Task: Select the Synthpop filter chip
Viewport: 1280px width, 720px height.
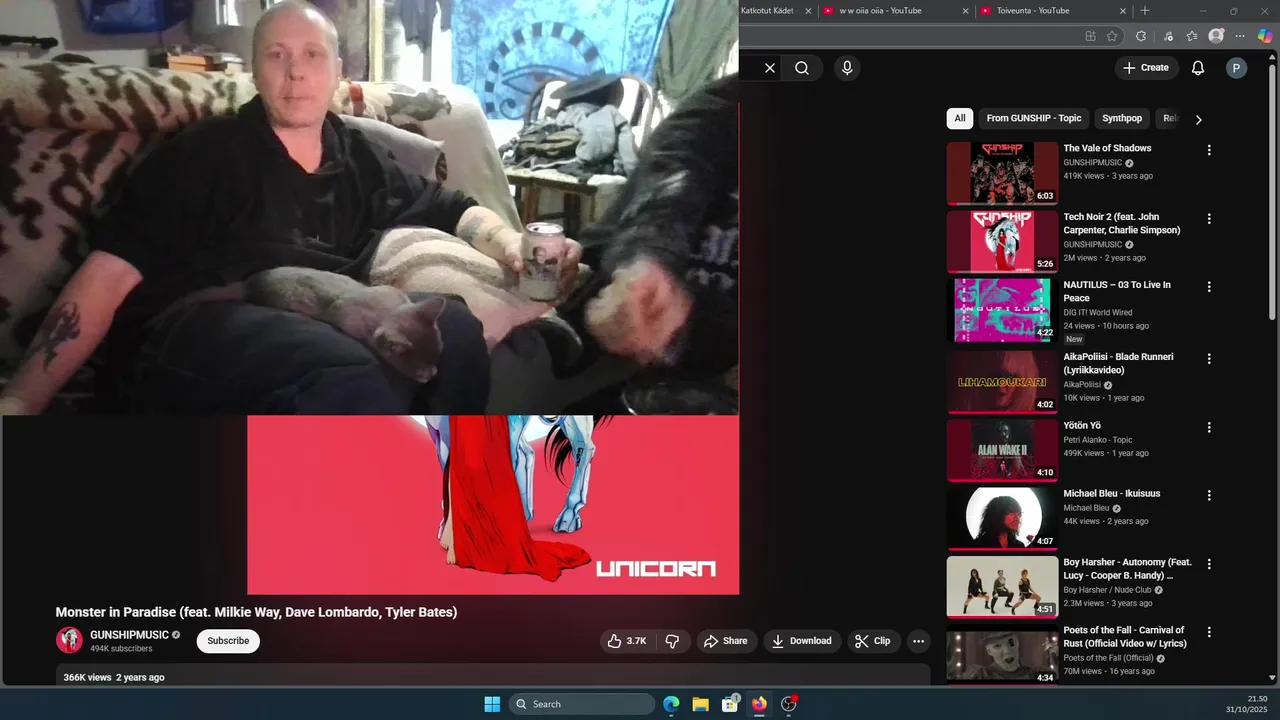Action: 1122,118
